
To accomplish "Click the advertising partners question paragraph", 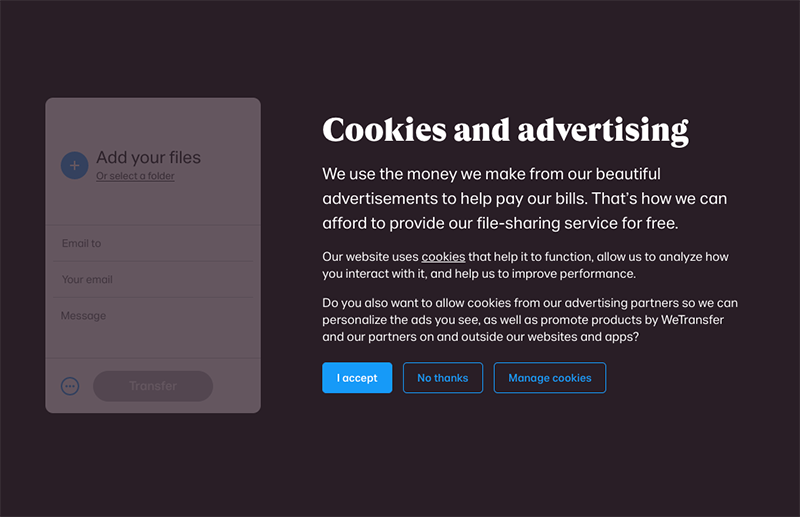I will click(530, 319).
